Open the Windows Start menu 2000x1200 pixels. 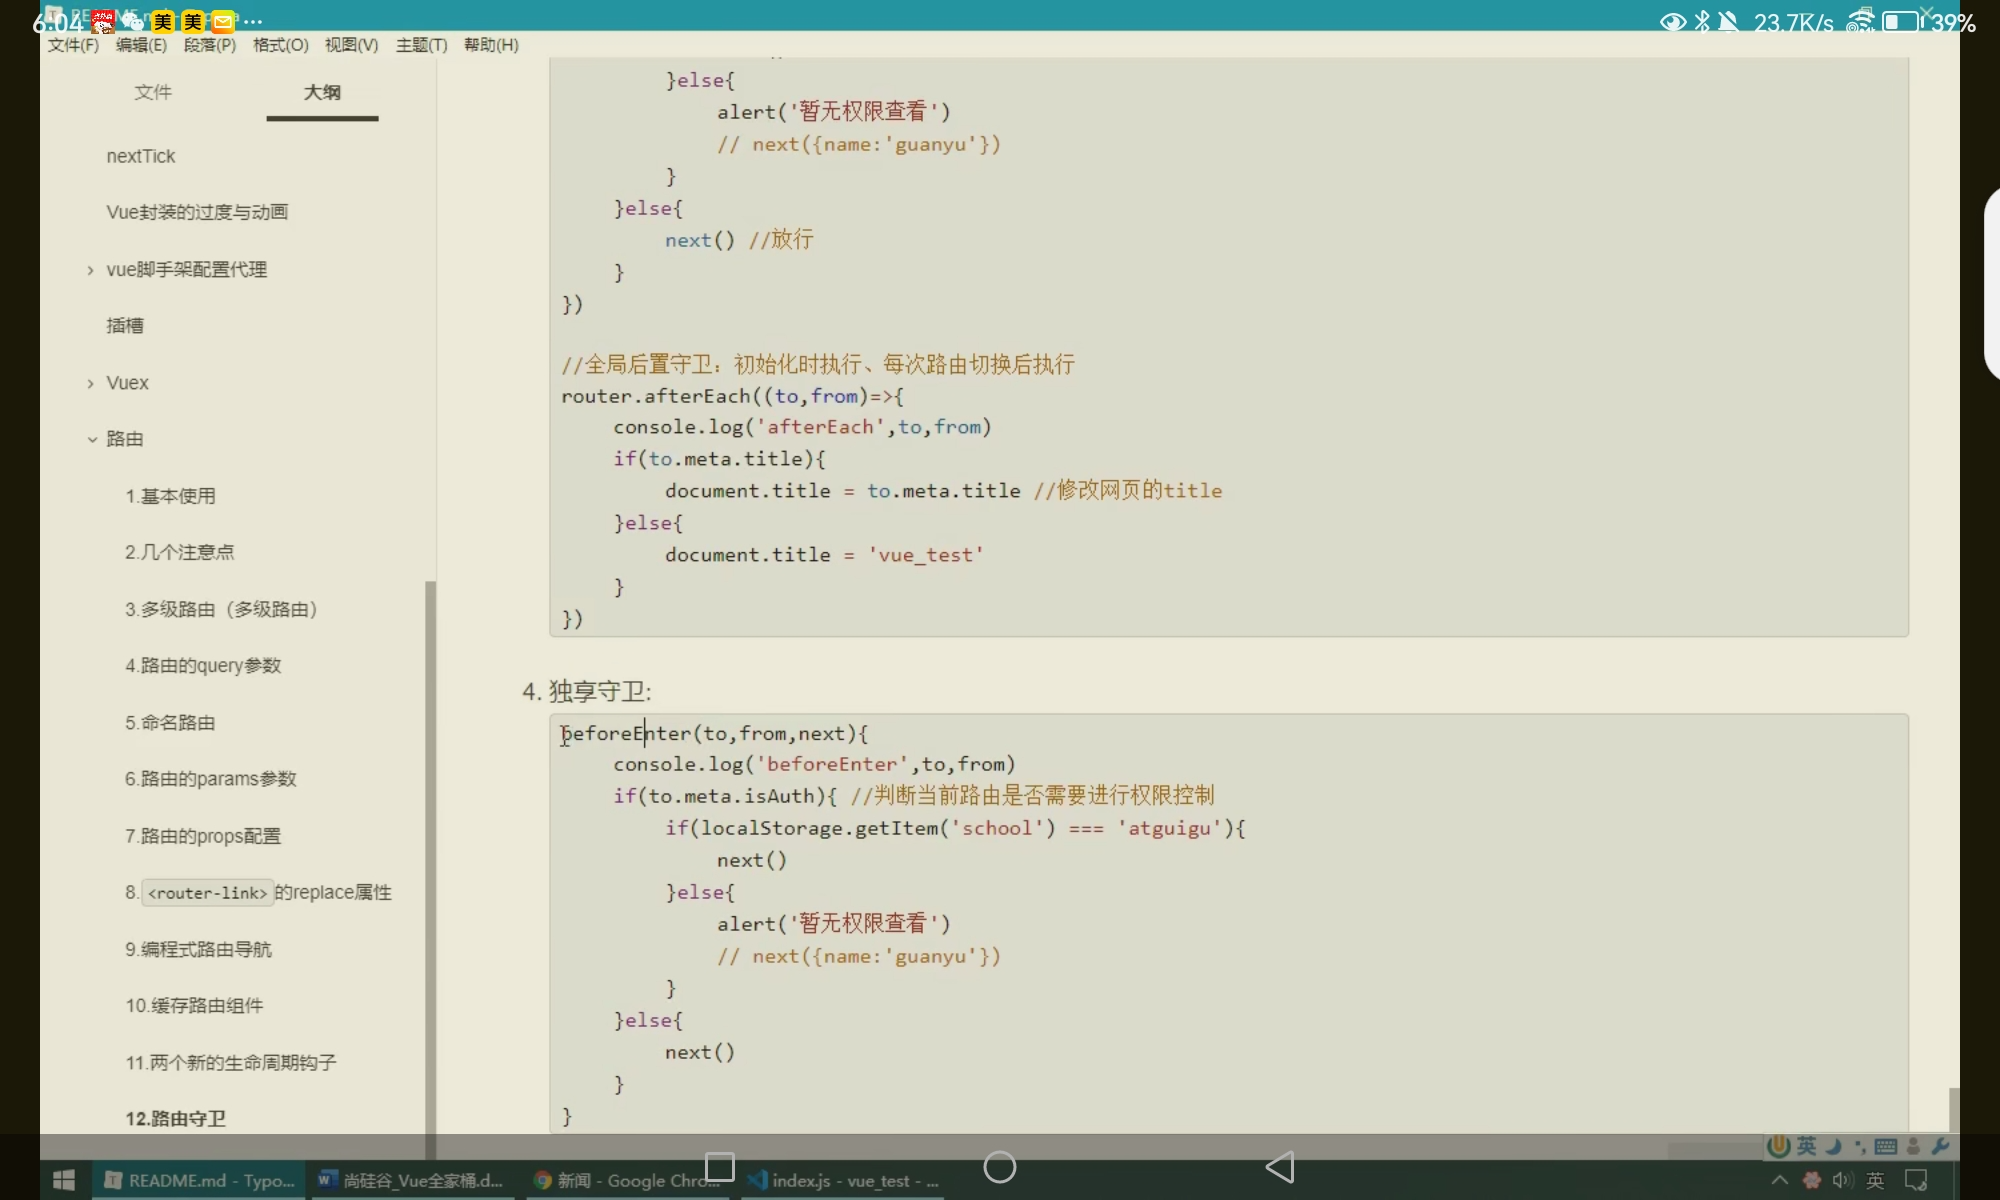point(64,1180)
